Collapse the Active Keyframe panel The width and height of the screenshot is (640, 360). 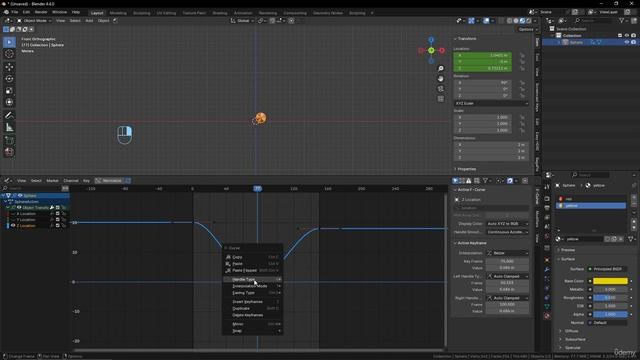(470, 243)
